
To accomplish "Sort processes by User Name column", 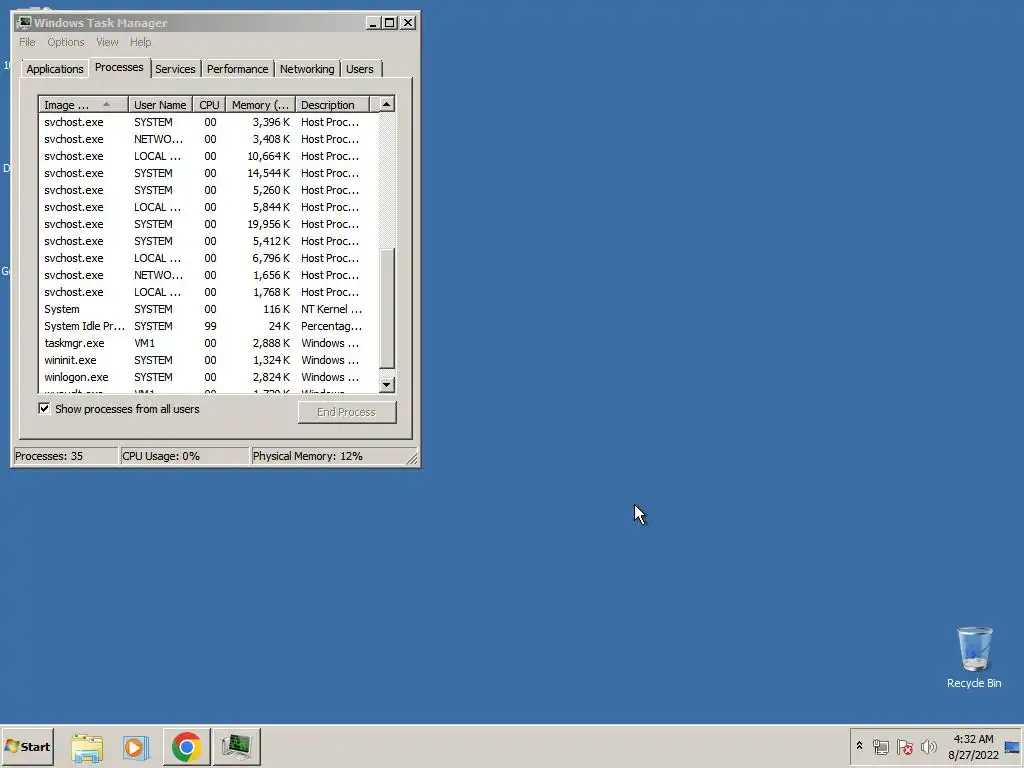I will (x=160, y=104).
